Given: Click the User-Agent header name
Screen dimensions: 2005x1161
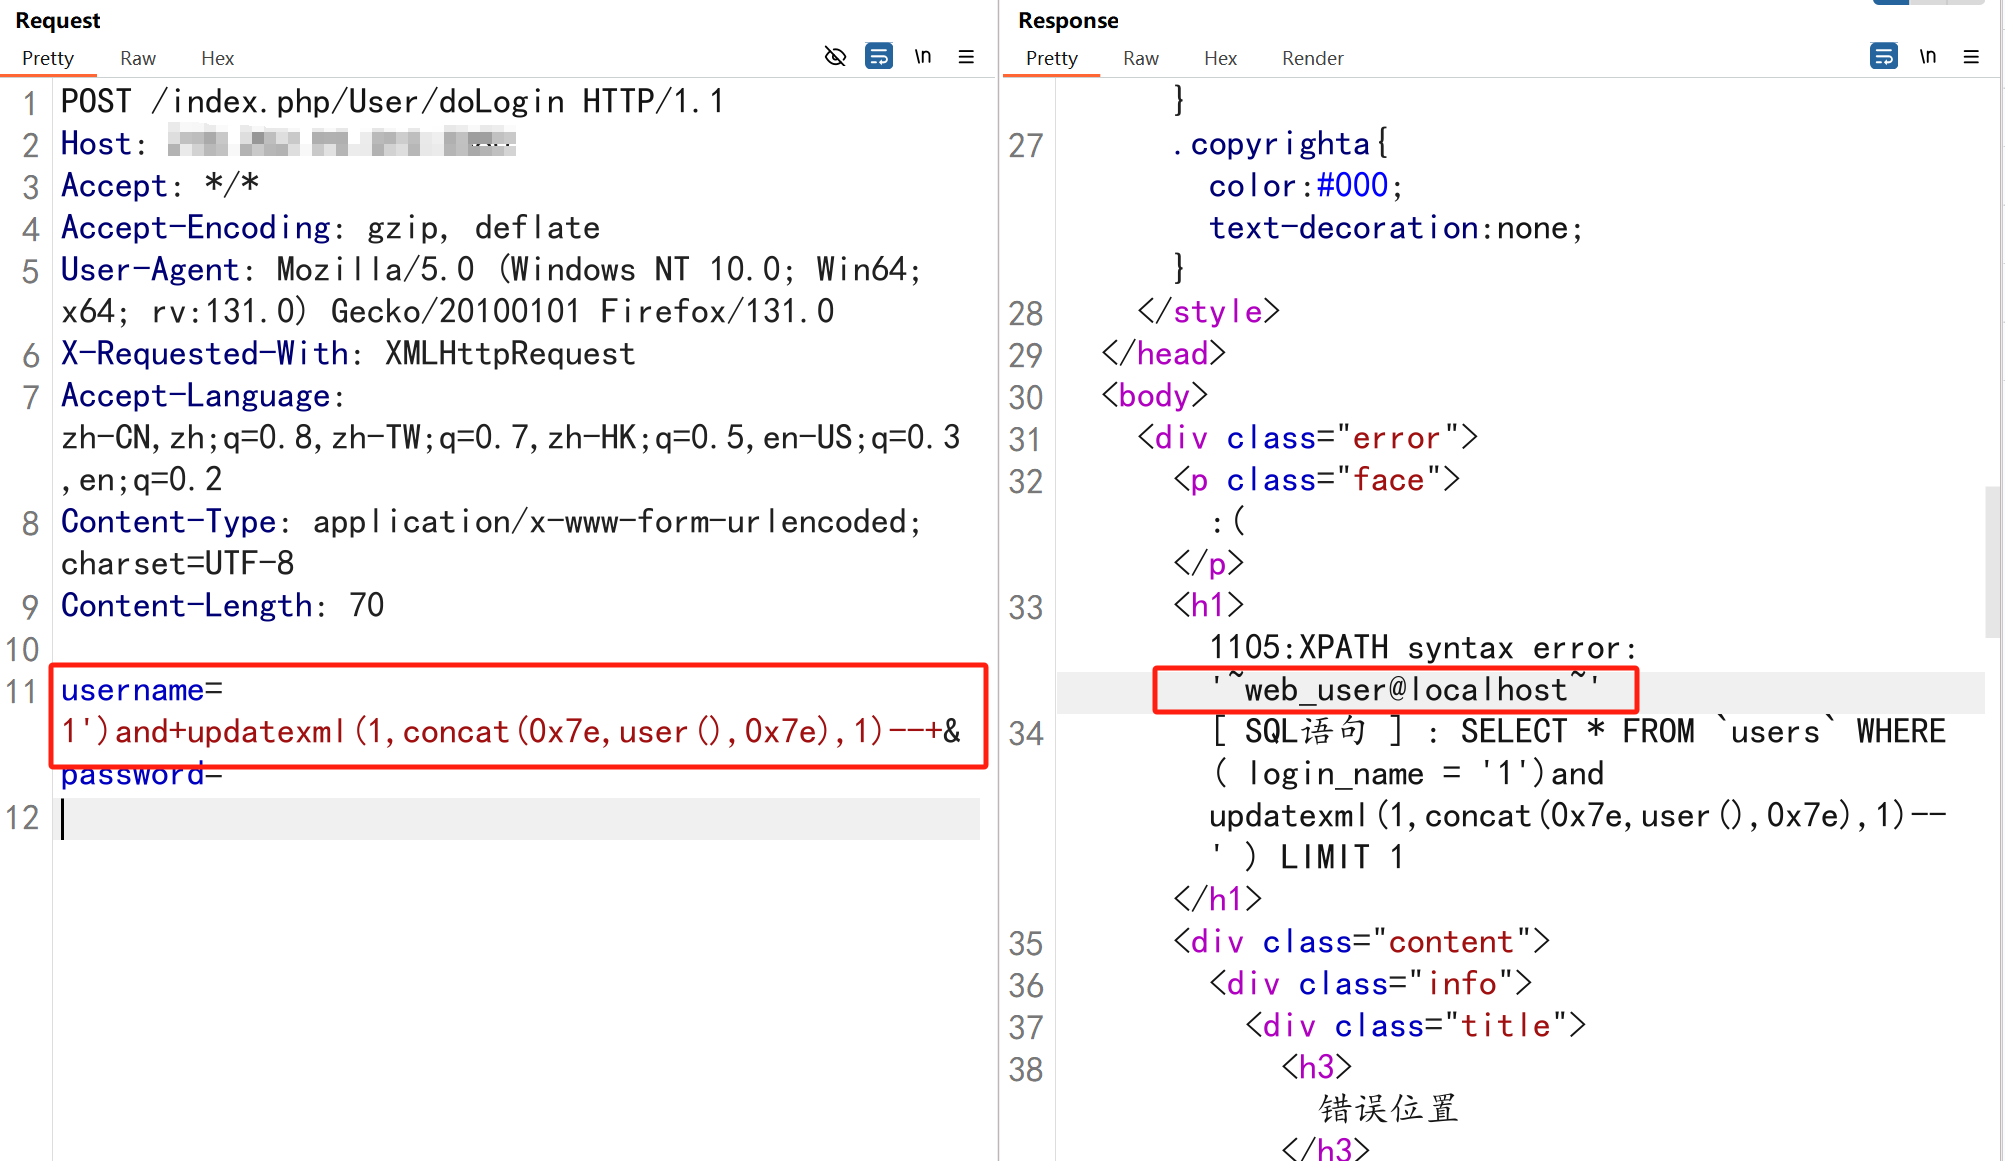Looking at the screenshot, I should [x=150, y=270].
